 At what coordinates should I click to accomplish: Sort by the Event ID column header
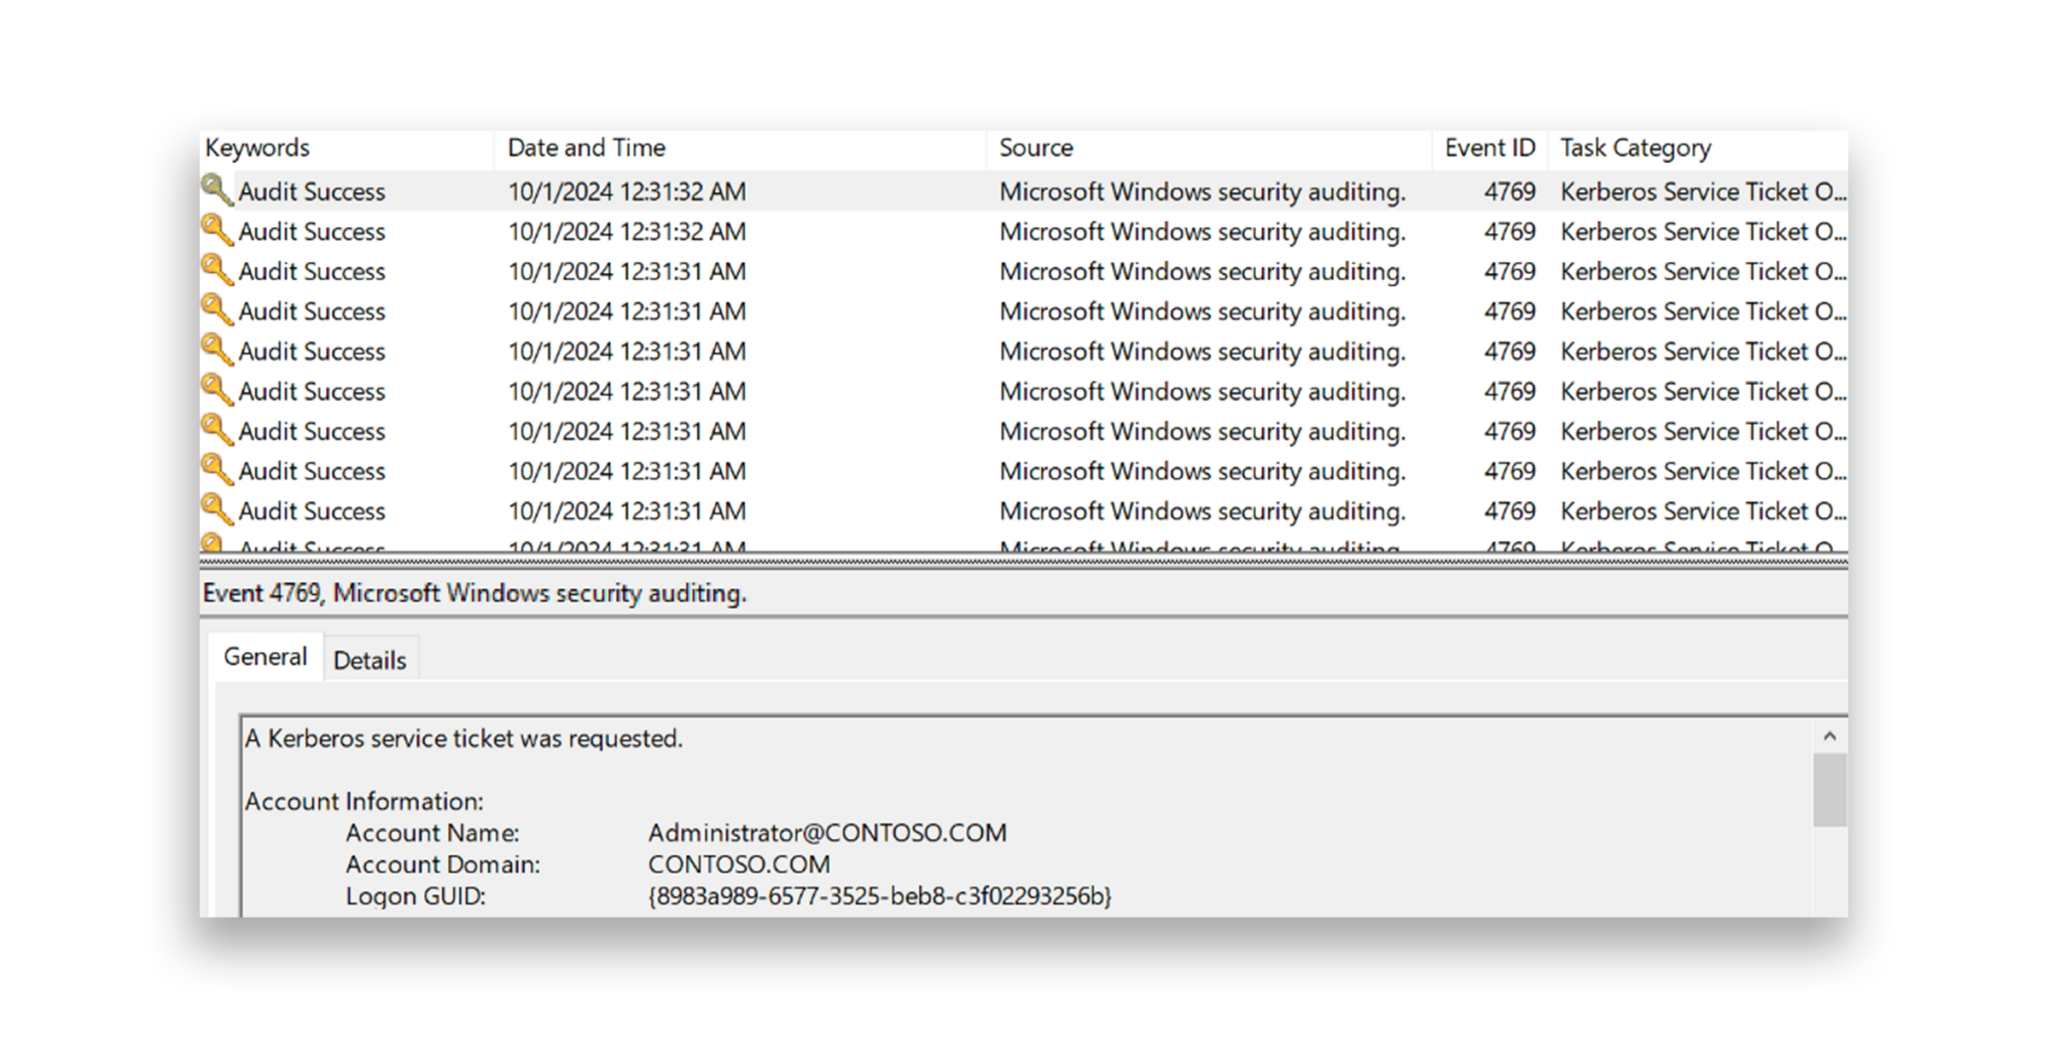[1489, 147]
